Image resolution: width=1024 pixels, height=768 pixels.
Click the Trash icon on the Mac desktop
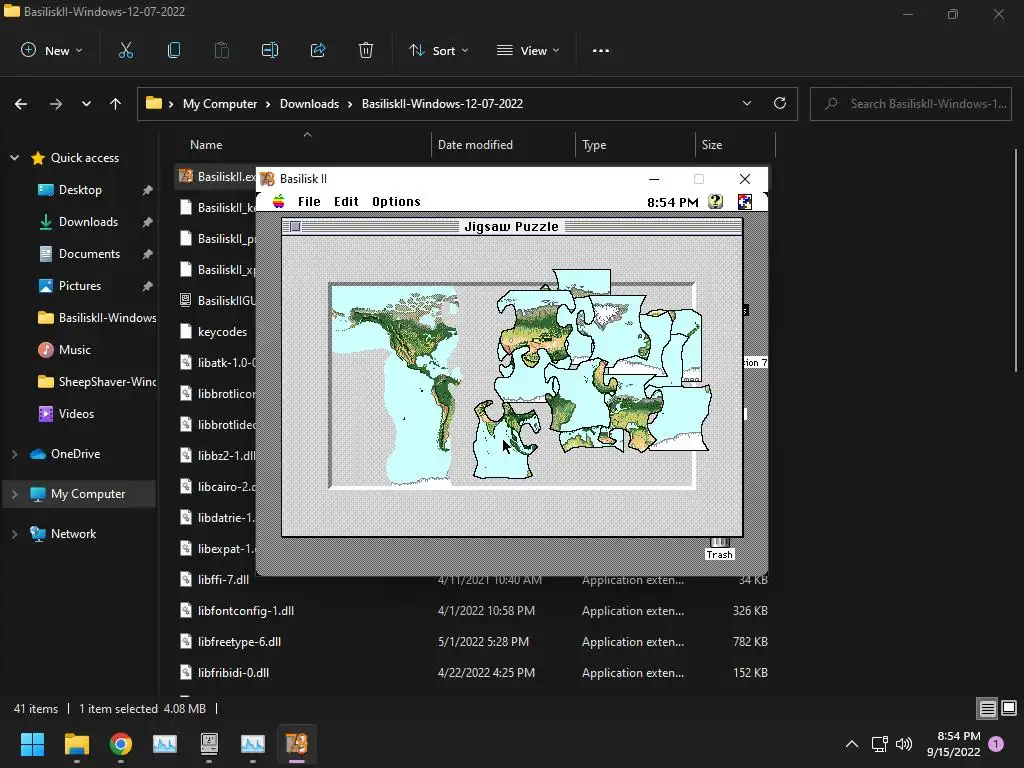(x=720, y=549)
